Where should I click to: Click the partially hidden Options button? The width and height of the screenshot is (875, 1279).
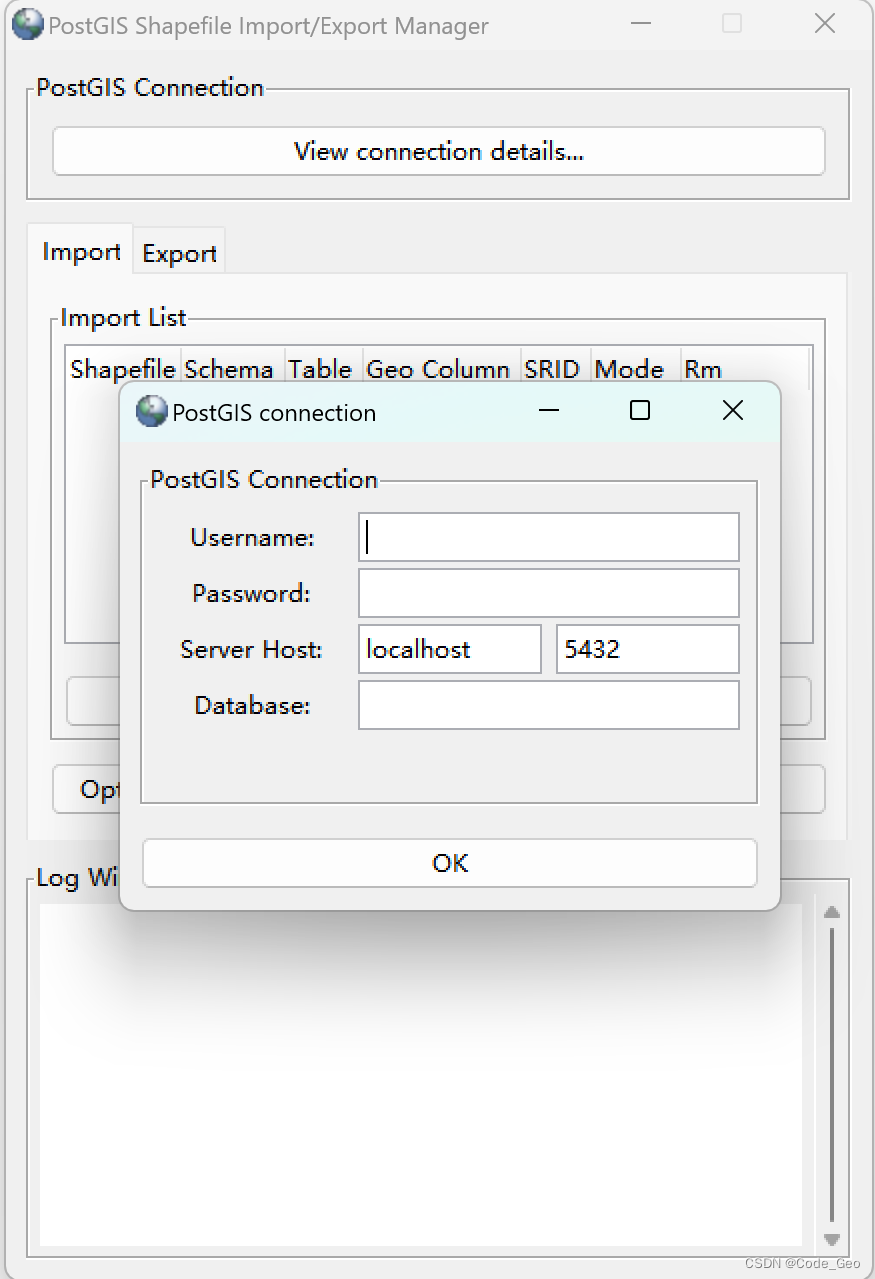point(87,789)
